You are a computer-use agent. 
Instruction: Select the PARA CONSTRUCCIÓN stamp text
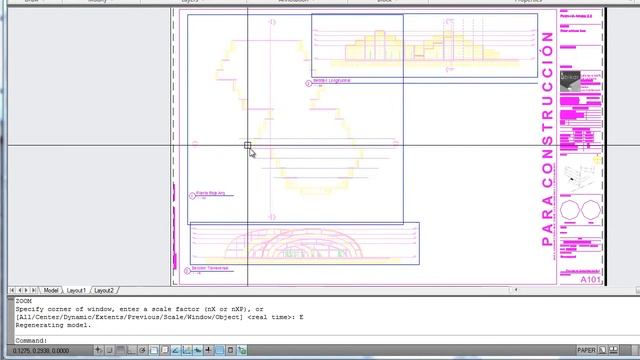[x=548, y=139]
